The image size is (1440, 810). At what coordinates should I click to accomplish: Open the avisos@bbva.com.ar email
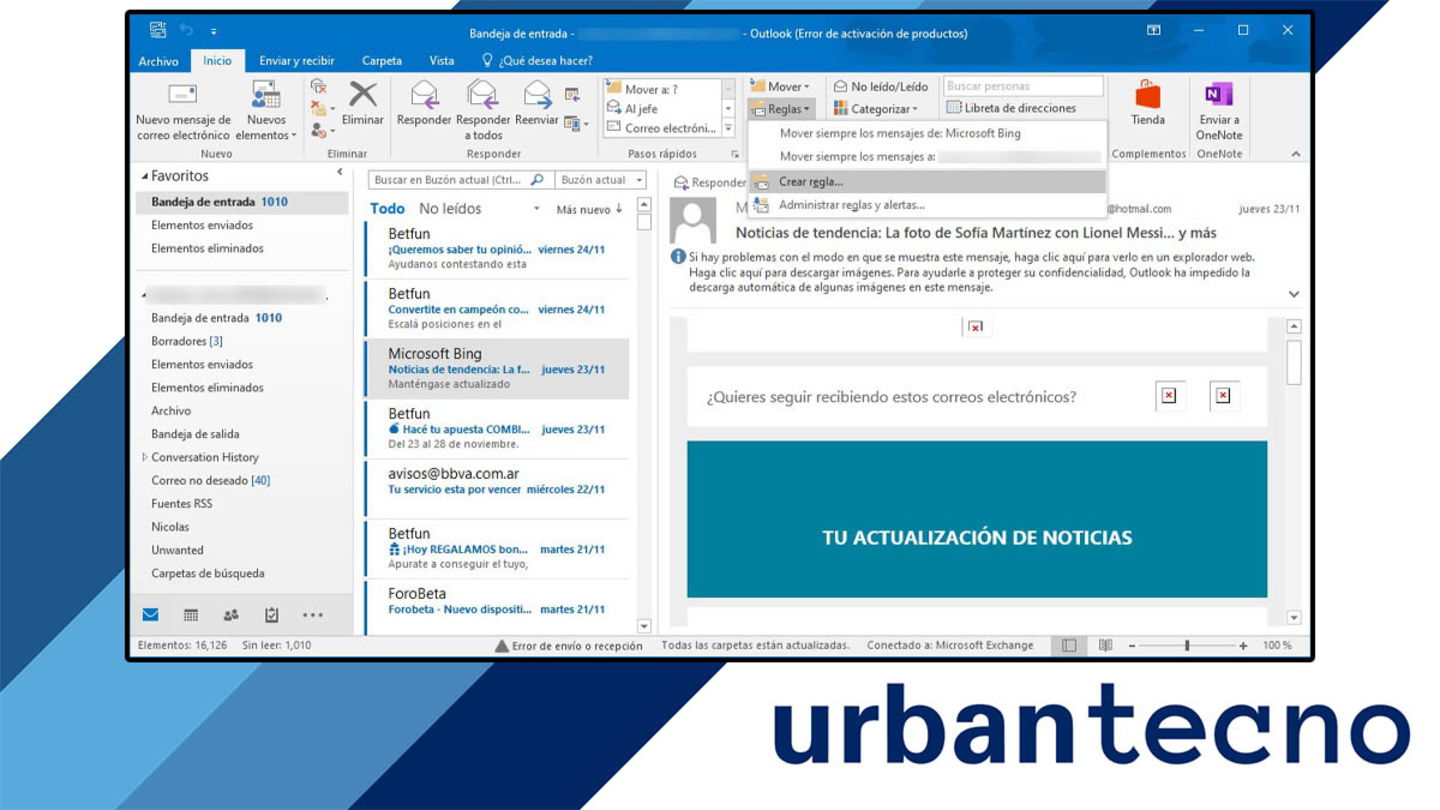pos(497,488)
